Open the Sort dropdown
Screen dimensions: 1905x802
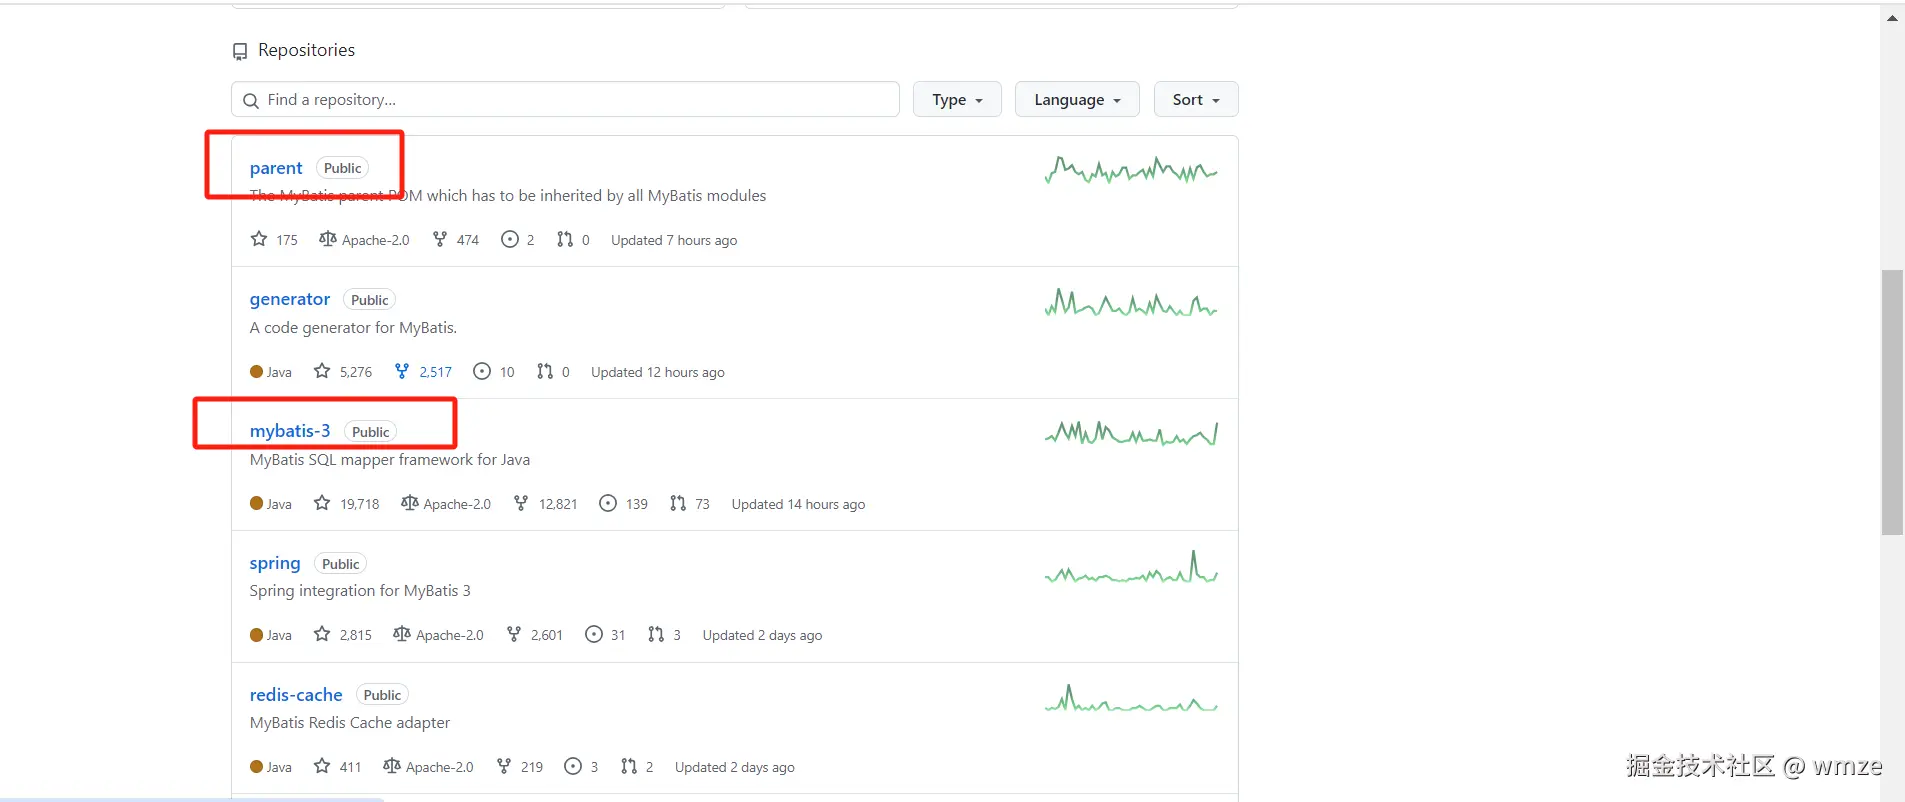point(1195,100)
